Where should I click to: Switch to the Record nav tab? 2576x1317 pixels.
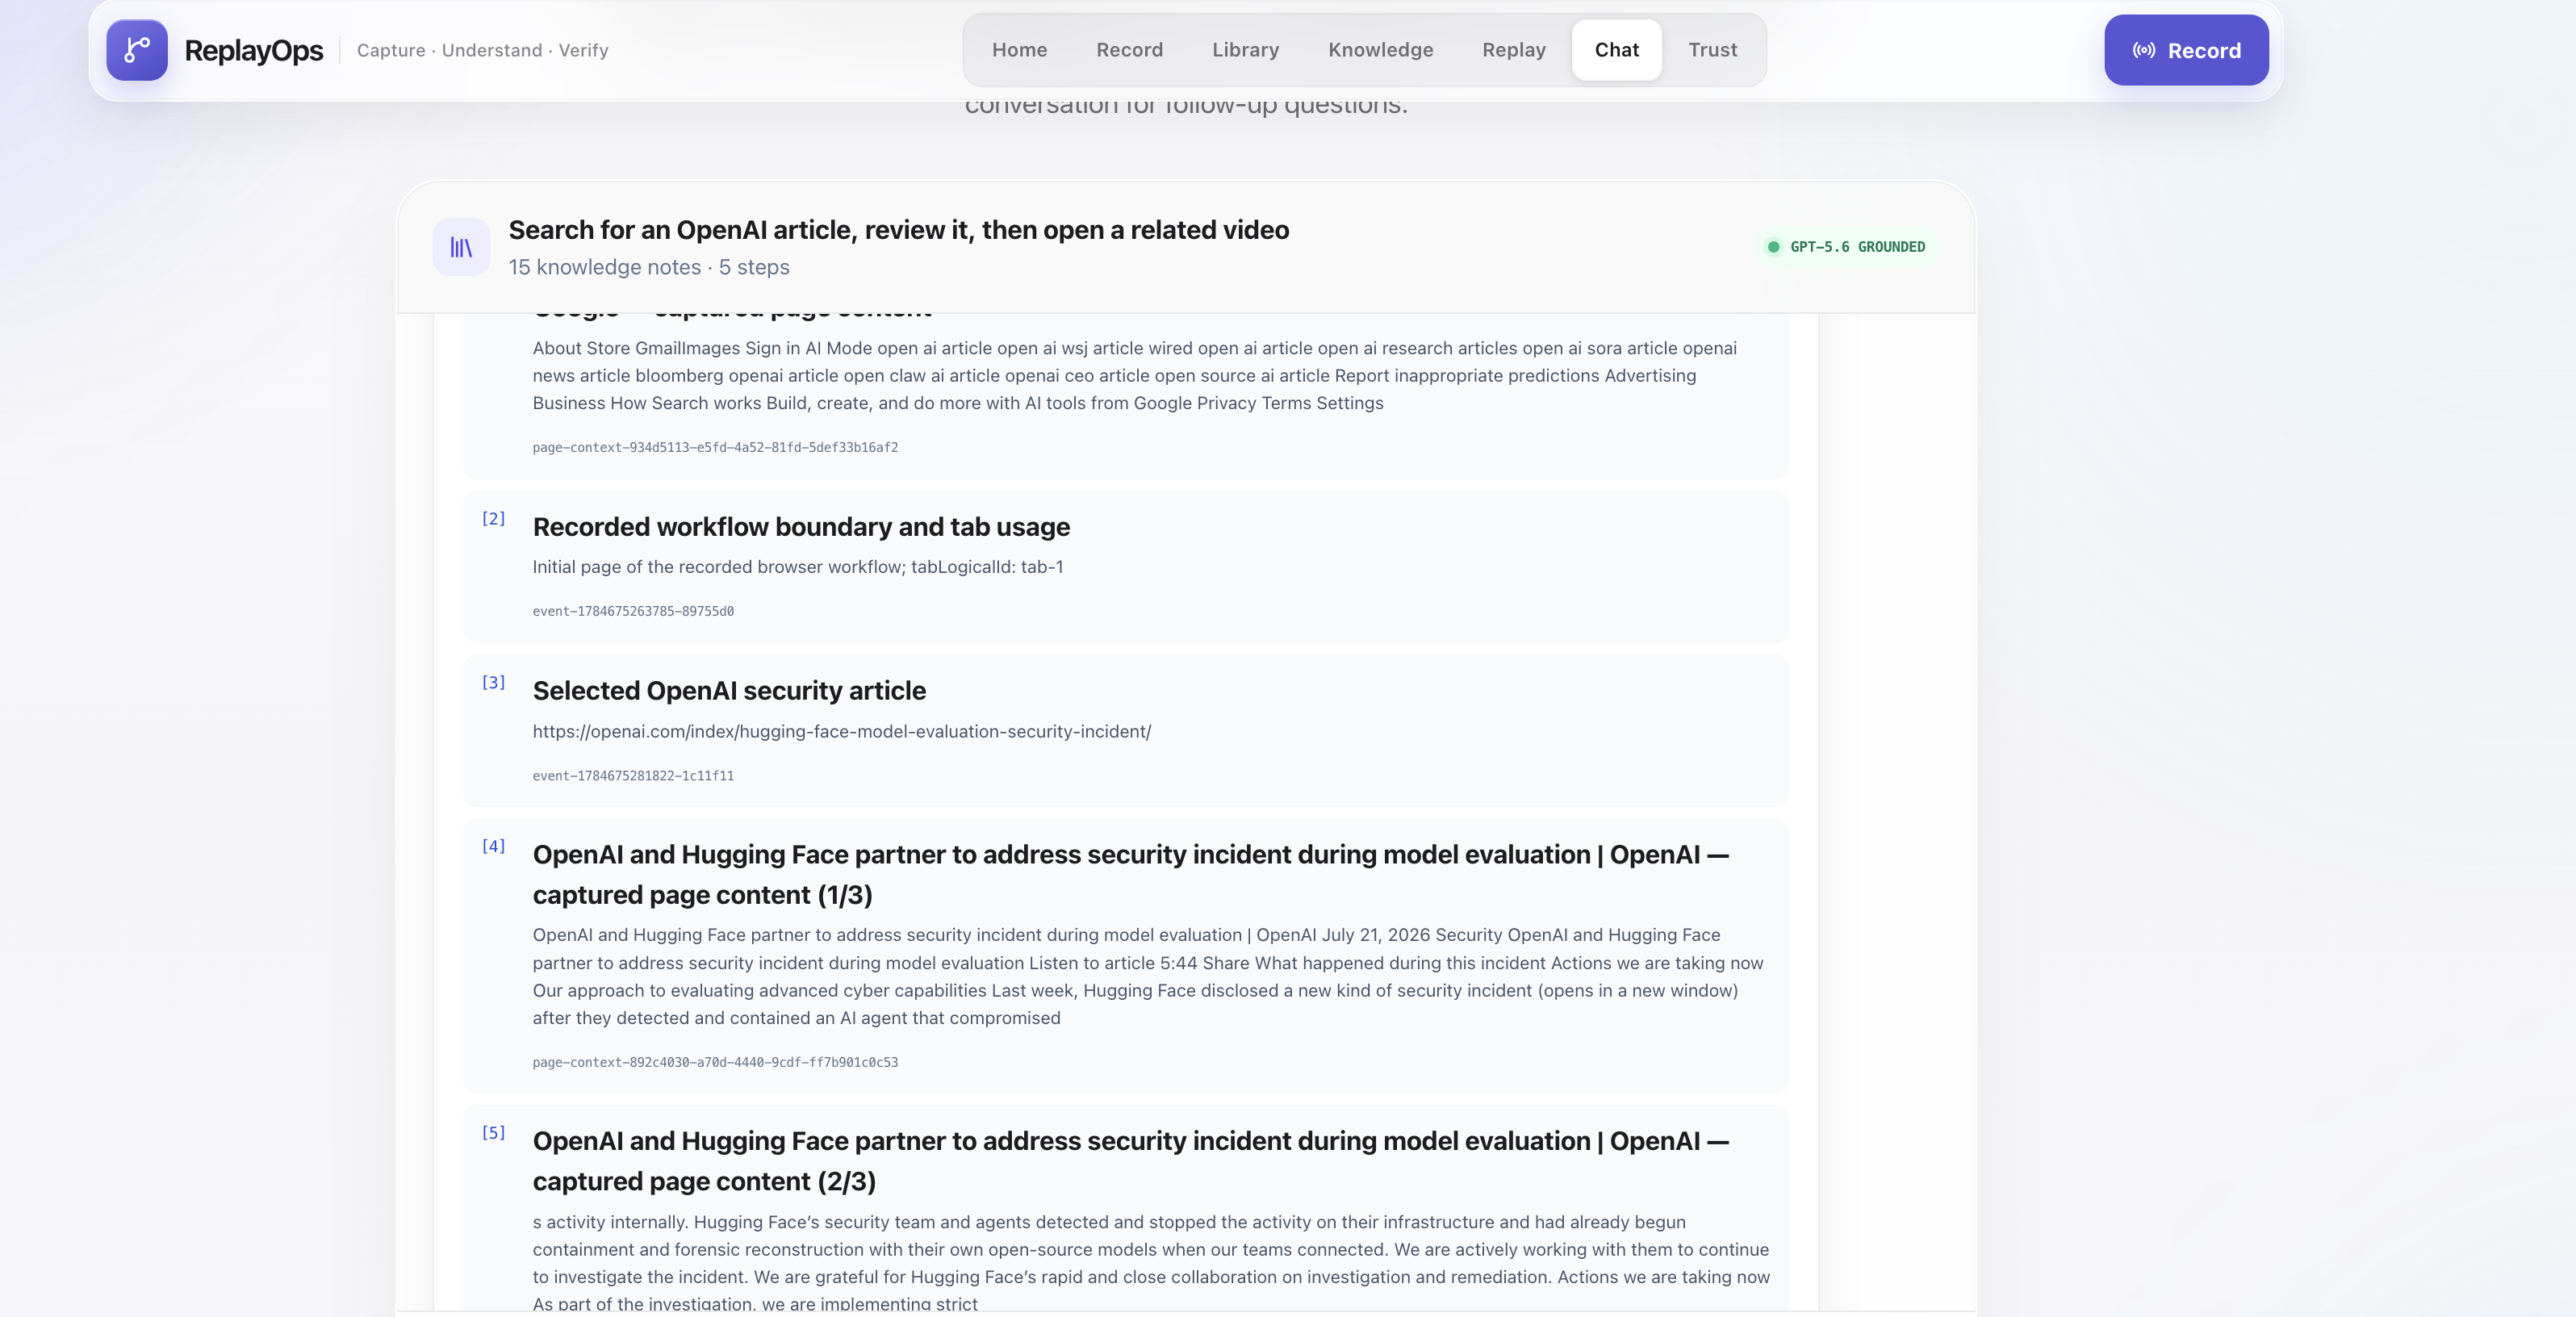[x=1129, y=50]
